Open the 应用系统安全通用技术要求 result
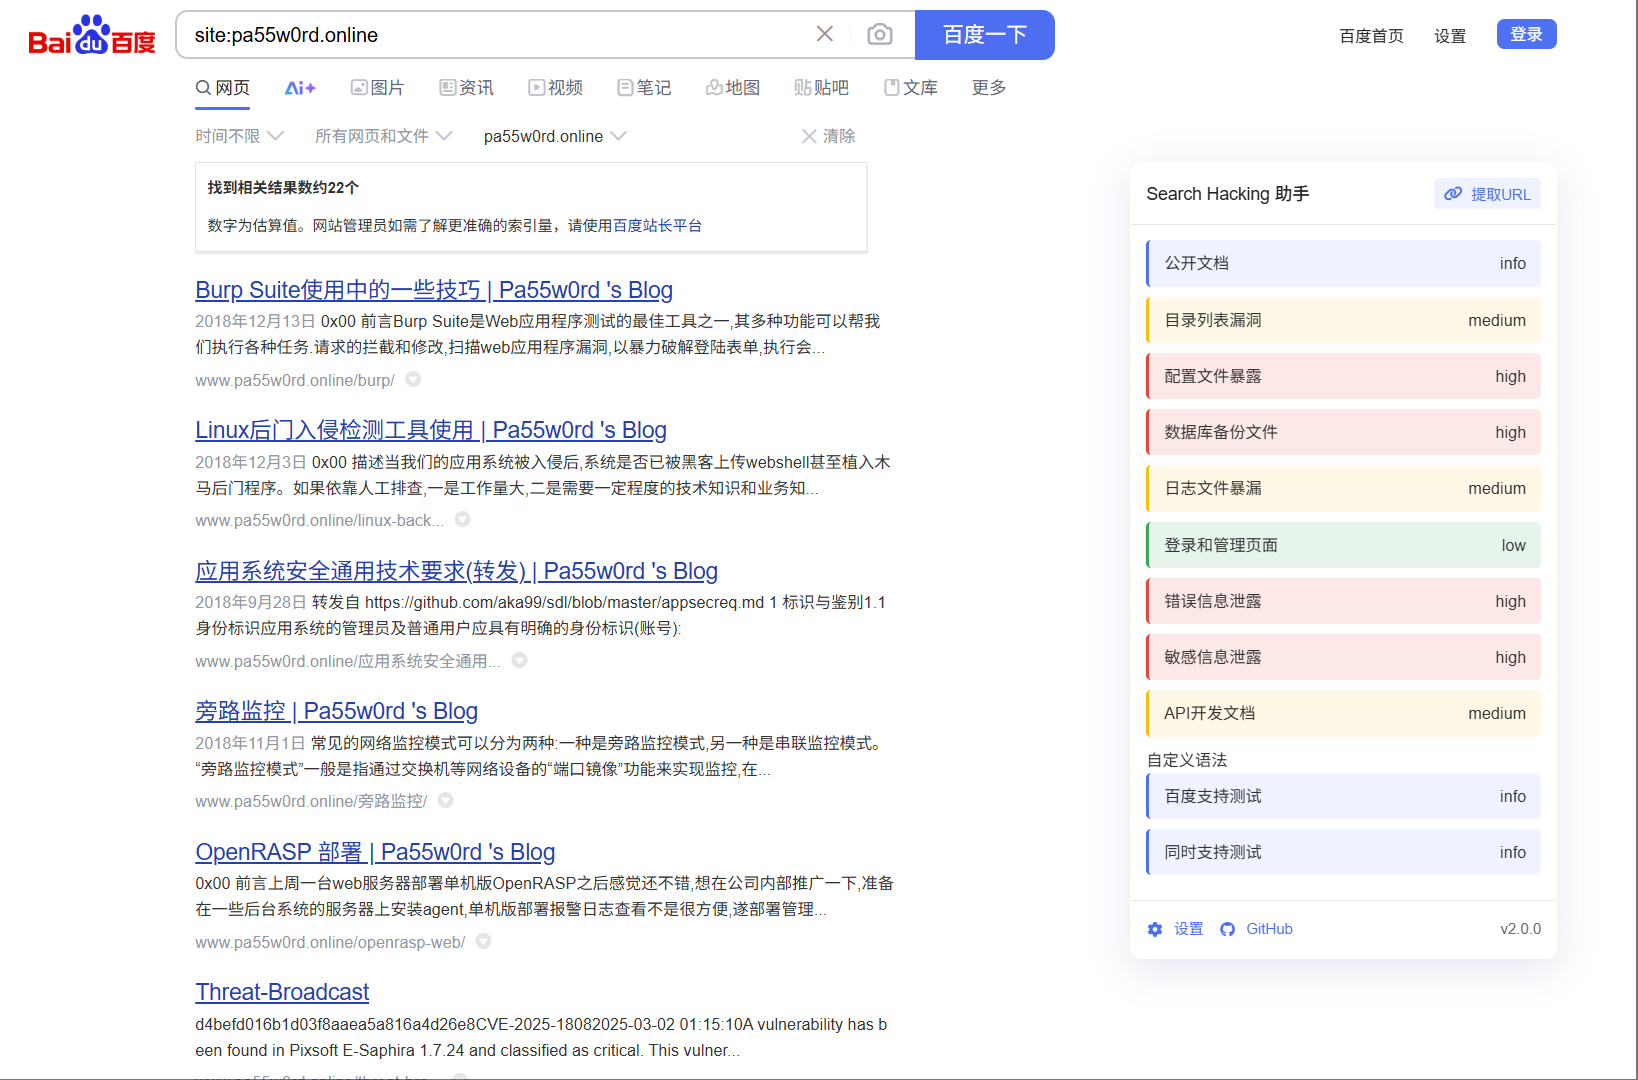Screen dimensions: 1638x1080 click(456, 571)
